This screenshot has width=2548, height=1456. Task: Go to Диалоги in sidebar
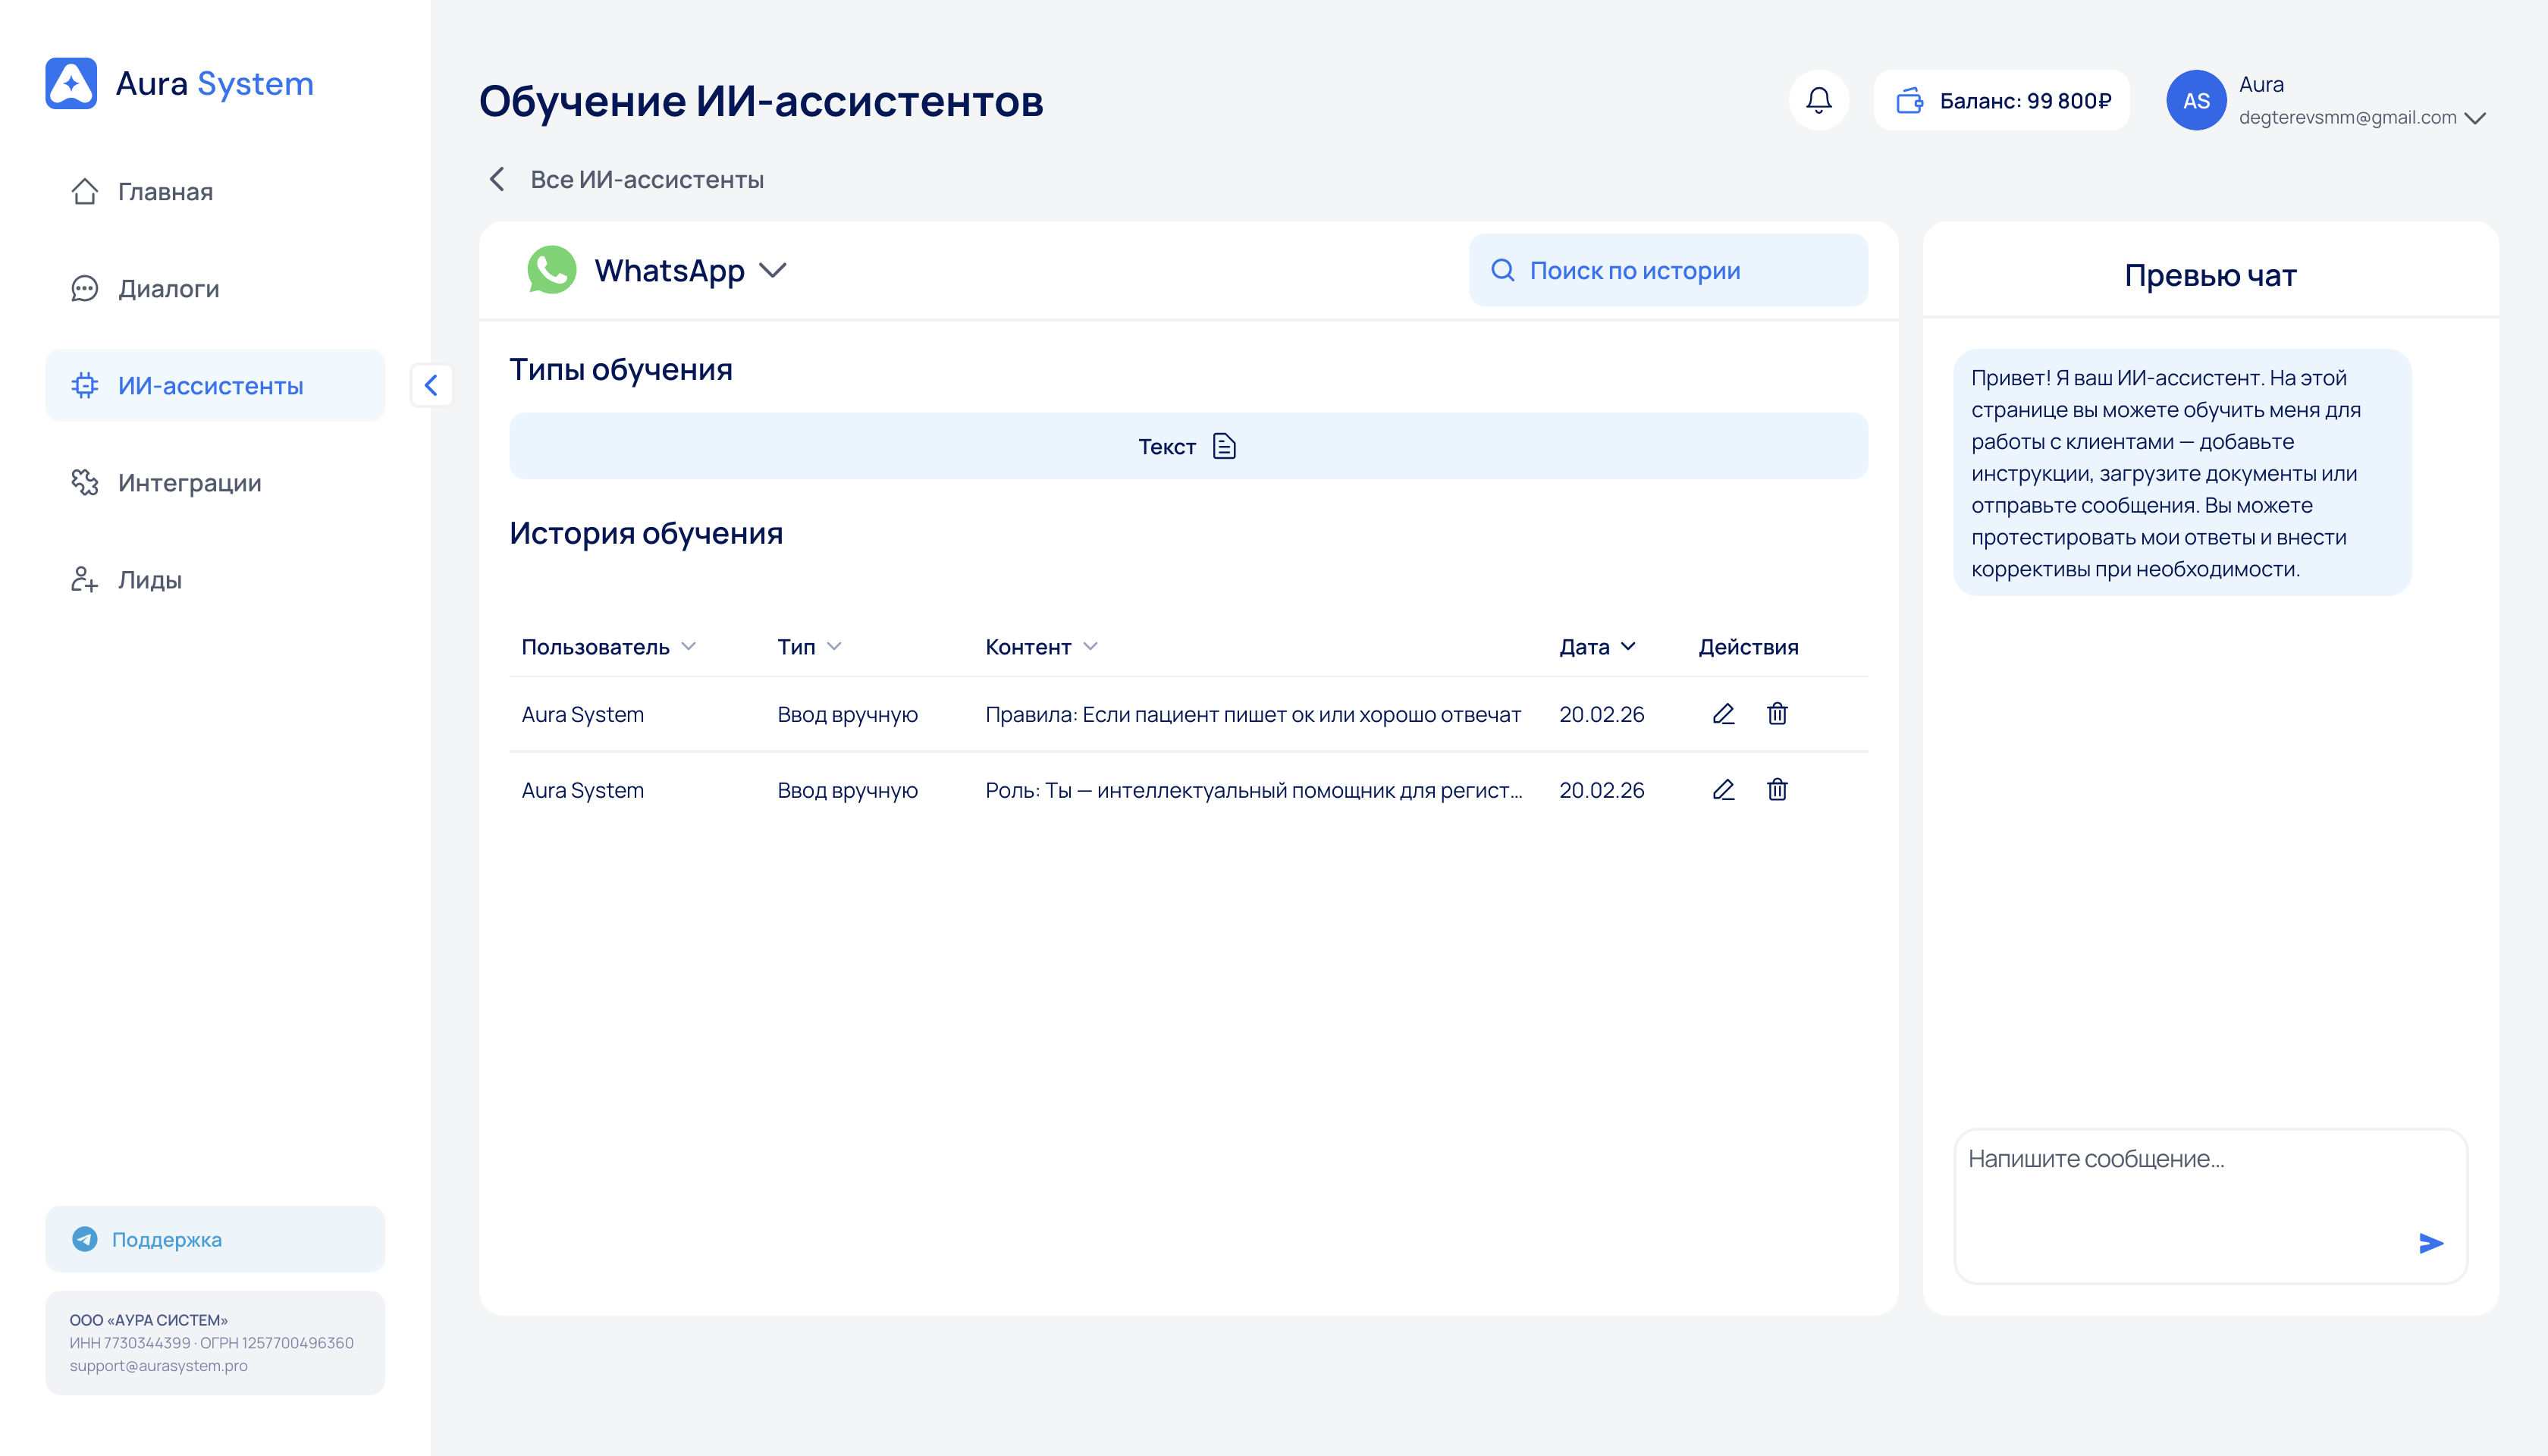coord(168,289)
